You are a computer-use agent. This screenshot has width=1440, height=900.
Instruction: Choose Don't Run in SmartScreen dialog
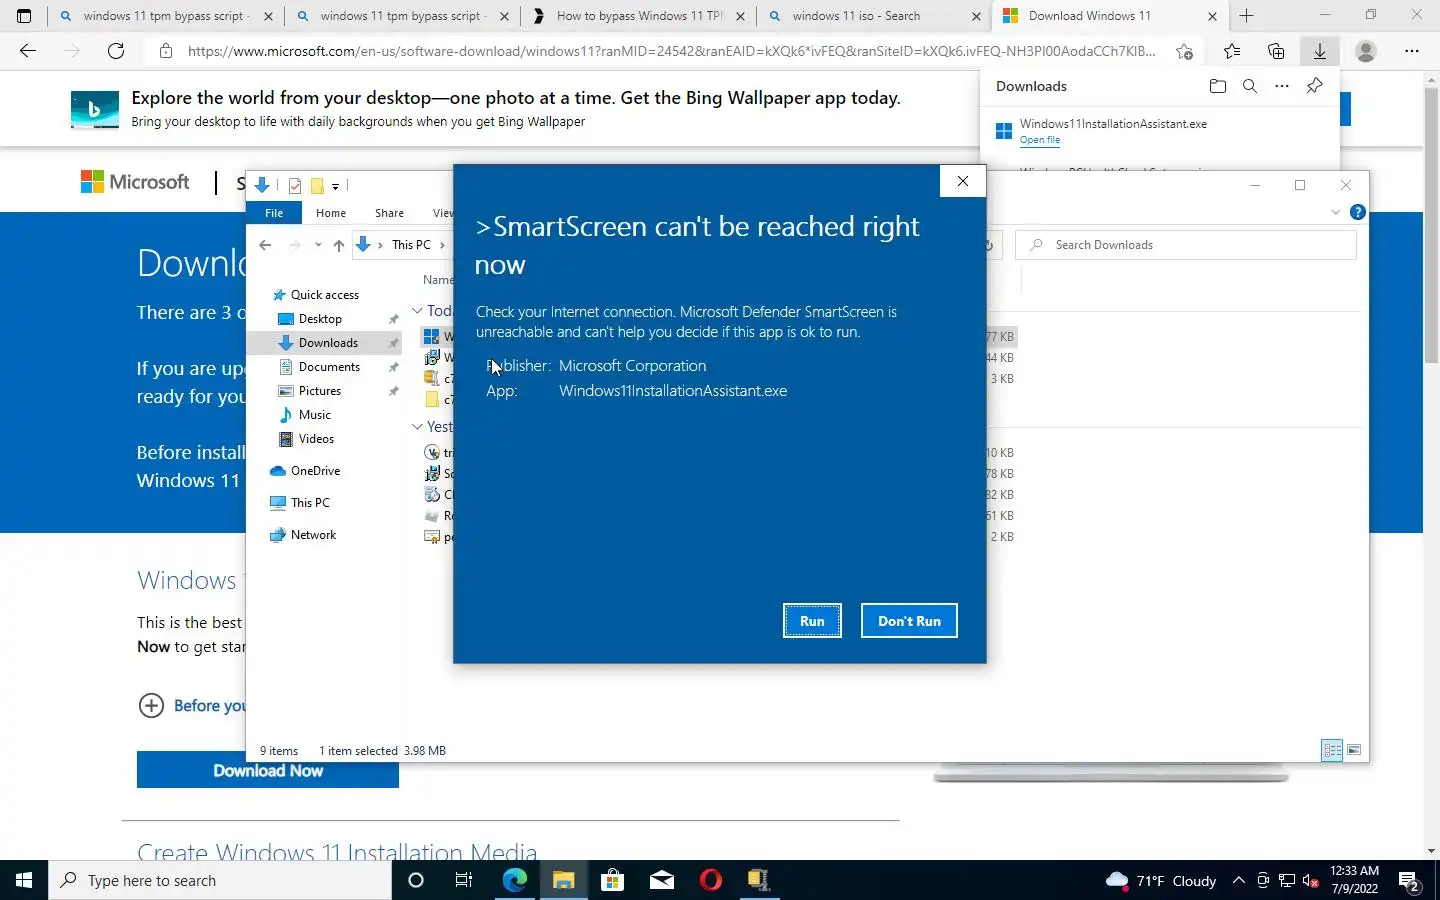click(909, 621)
